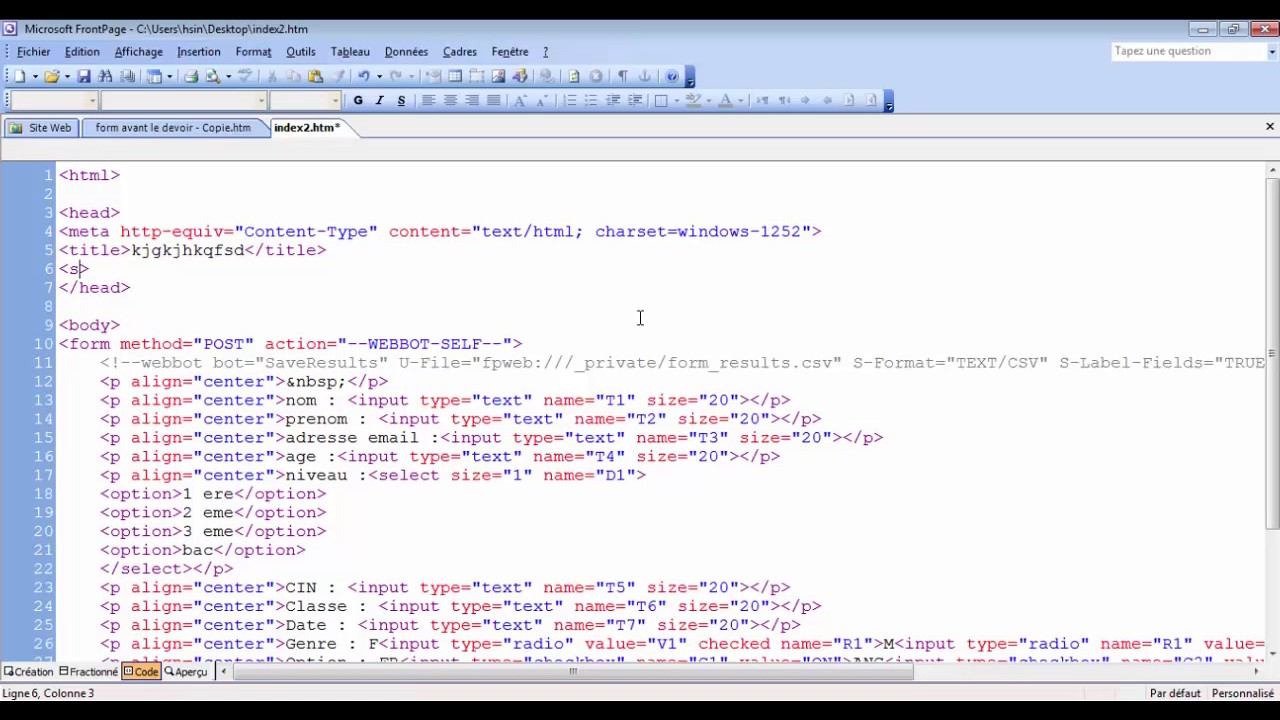
Task: Click the Justify alignment icon
Action: (x=494, y=100)
